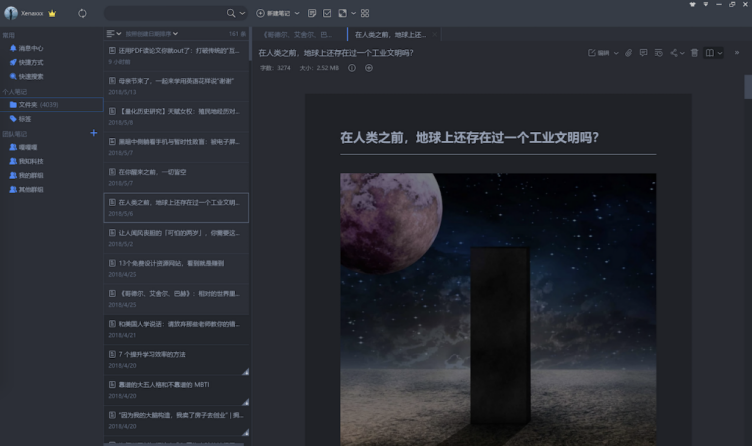
Task: Expand the share options dropdown
Action: pyautogui.click(x=684, y=52)
